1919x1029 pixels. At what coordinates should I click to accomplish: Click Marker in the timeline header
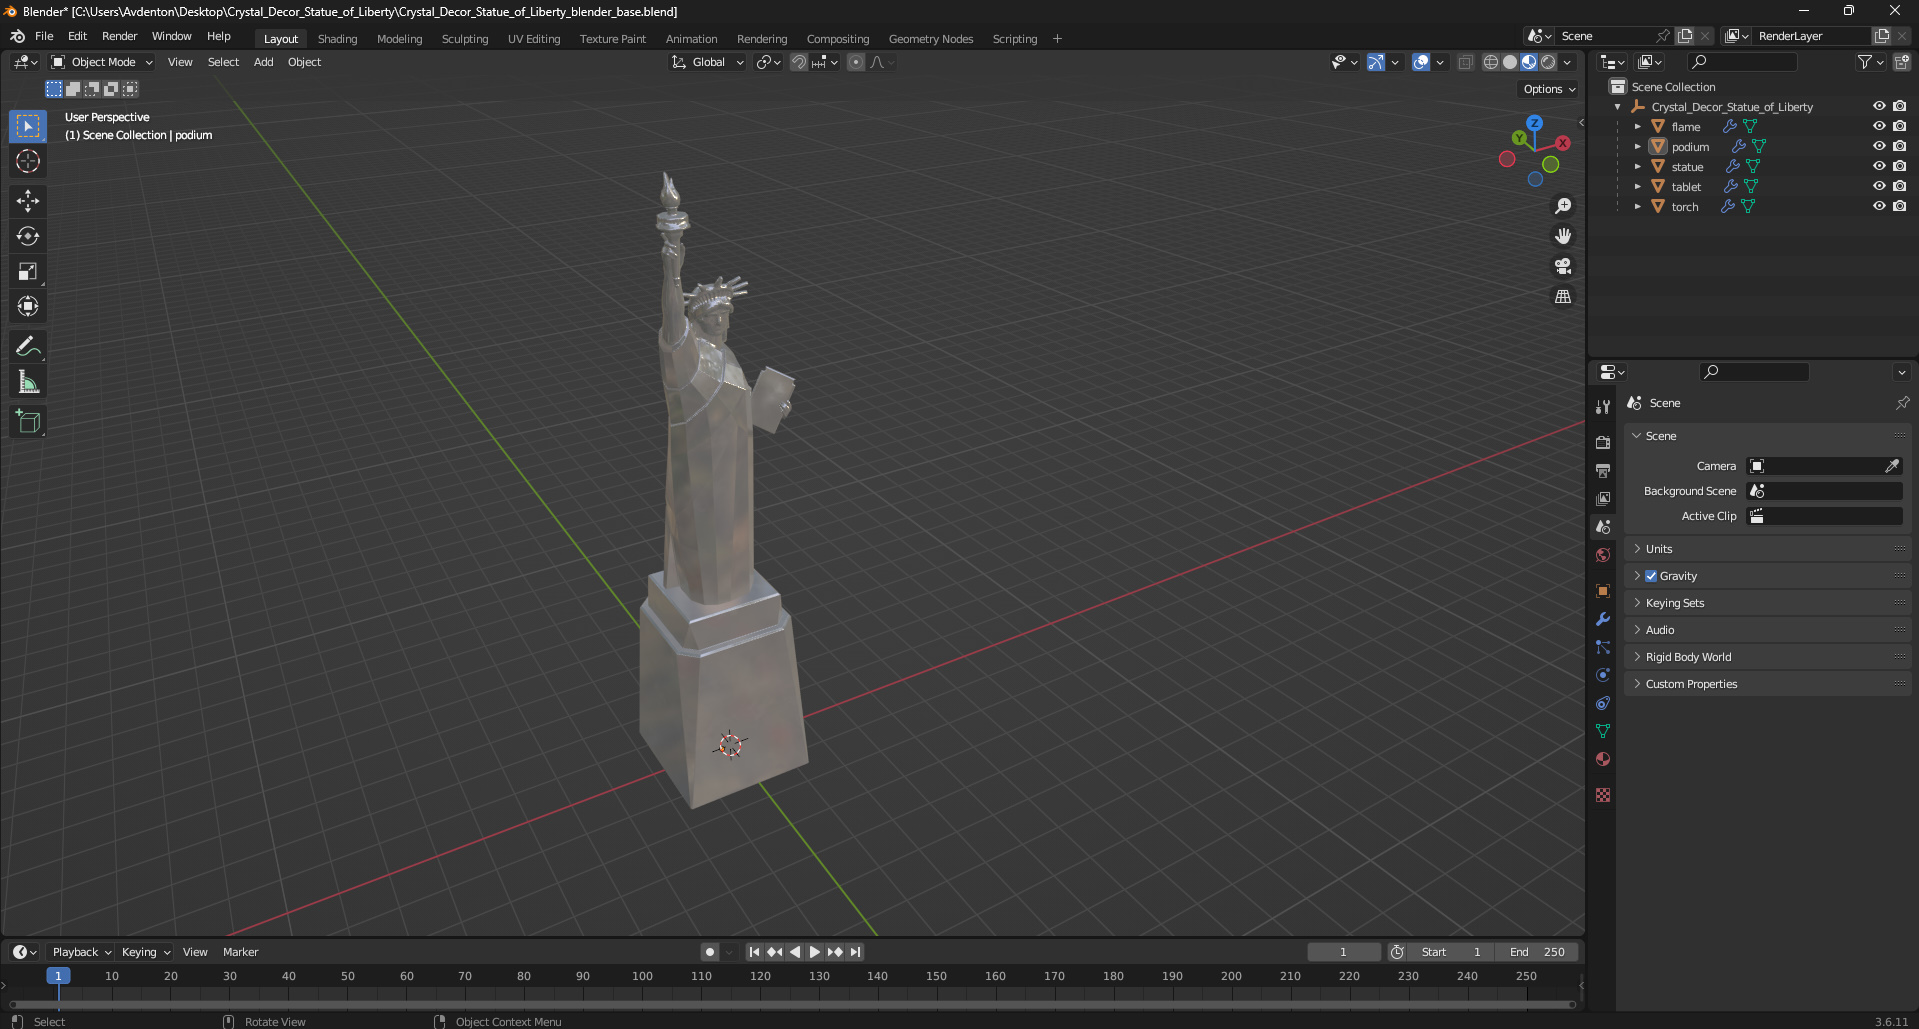[x=240, y=952]
